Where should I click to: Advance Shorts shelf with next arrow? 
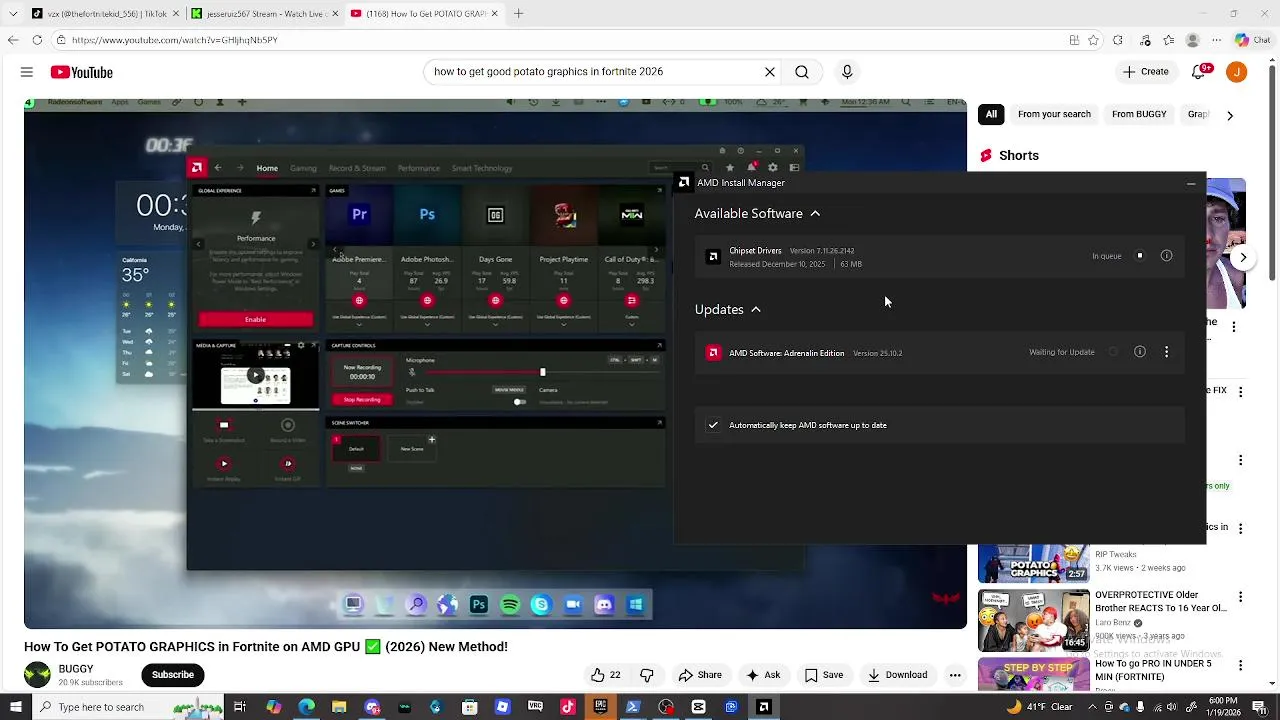point(1243,257)
